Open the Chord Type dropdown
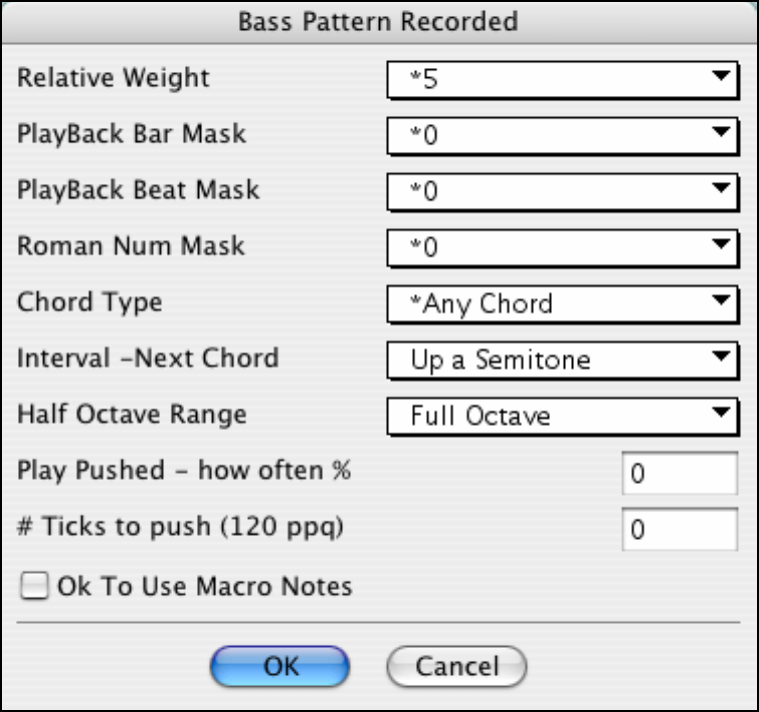 click(560, 303)
